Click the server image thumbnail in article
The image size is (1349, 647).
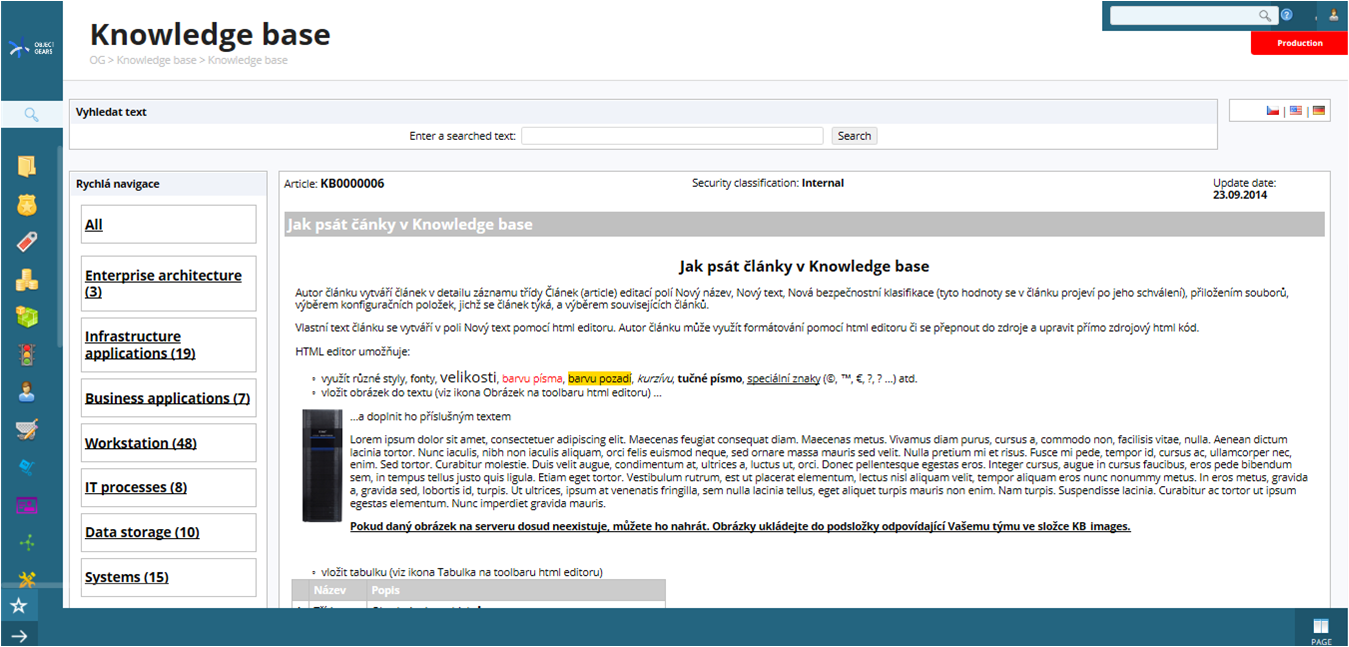click(323, 465)
